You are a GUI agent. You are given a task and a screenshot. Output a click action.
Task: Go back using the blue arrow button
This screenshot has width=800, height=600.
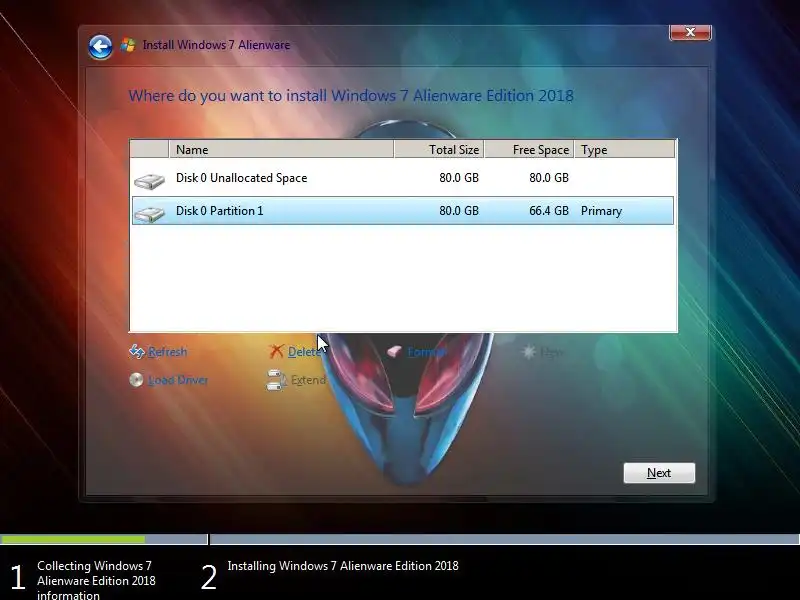coord(100,47)
